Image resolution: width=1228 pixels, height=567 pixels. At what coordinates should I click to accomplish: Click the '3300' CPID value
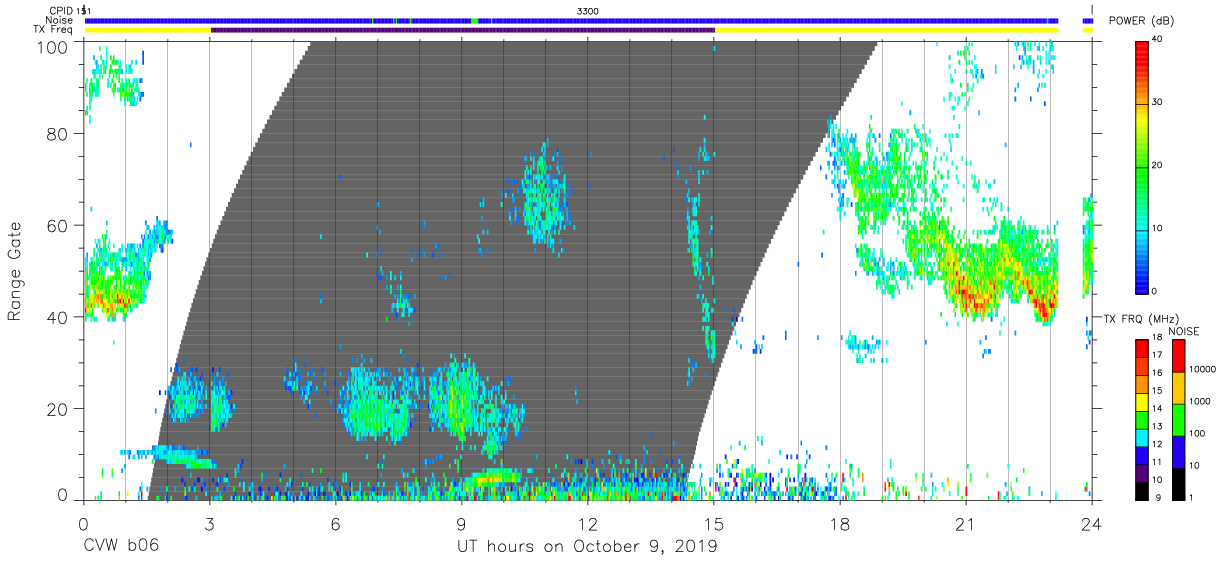coord(588,10)
